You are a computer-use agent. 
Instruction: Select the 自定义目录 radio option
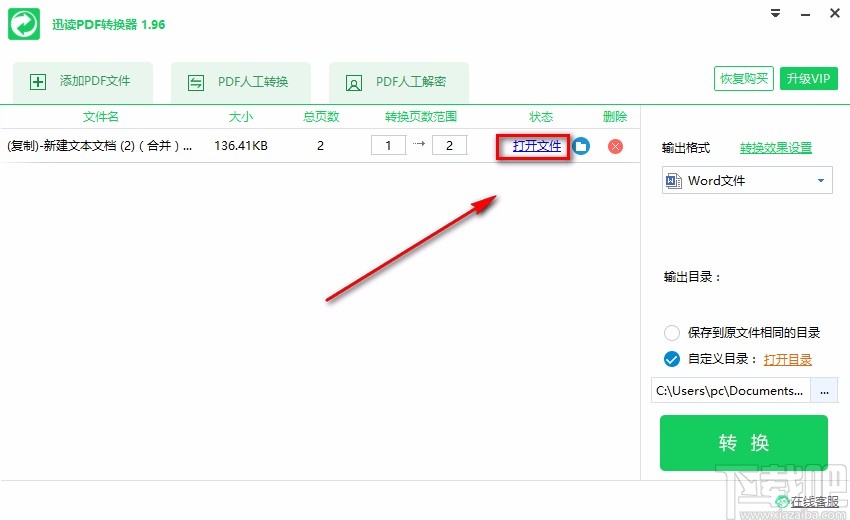(672, 359)
